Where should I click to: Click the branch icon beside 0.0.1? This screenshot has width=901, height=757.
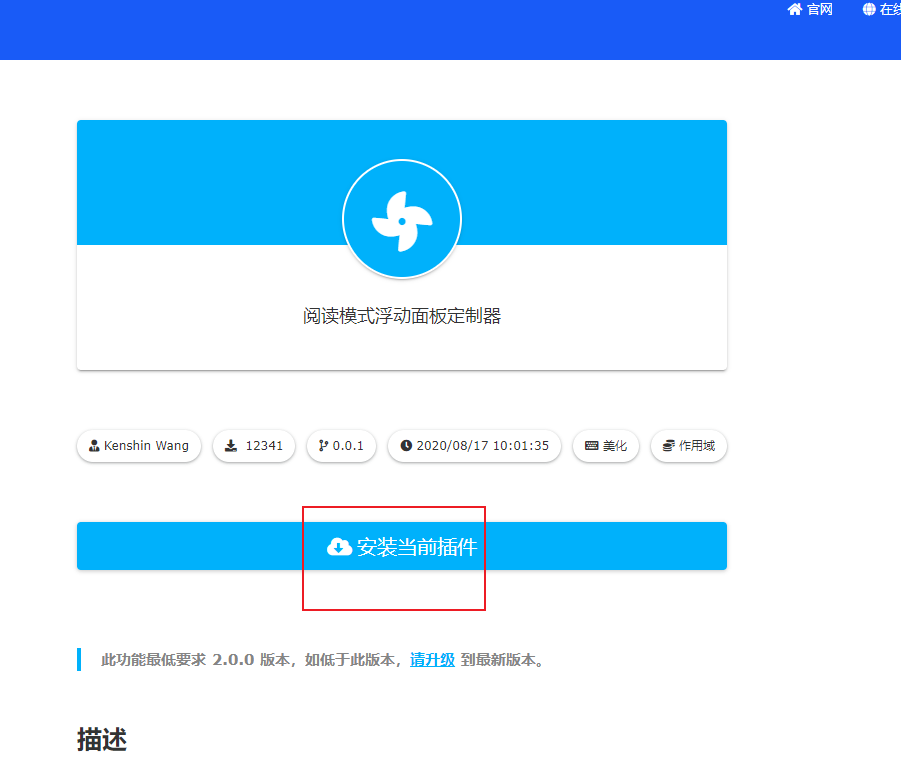pyautogui.click(x=324, y=445)
